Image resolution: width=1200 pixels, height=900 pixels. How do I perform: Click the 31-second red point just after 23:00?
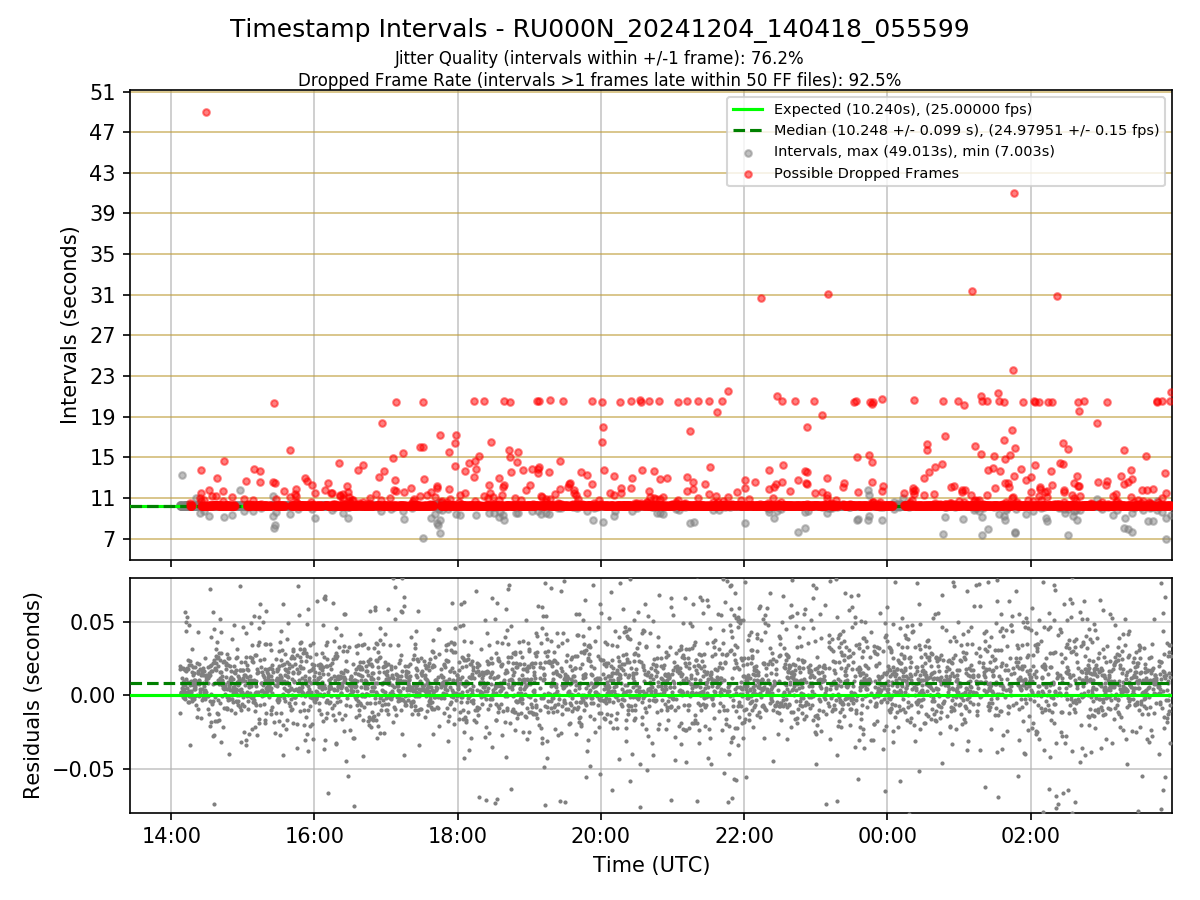pos(828,294)
